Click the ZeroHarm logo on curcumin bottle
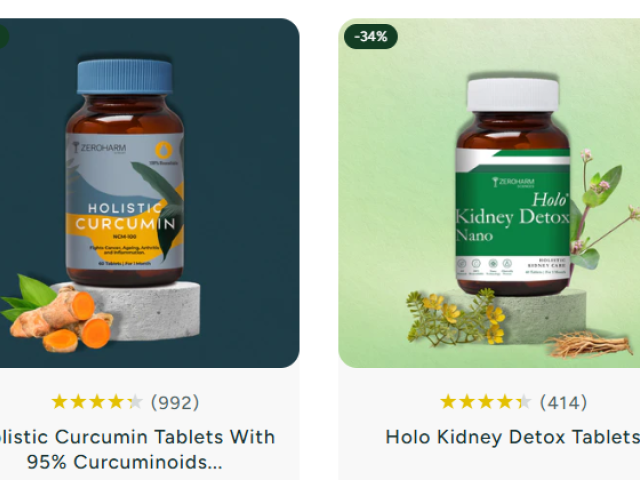The height and width of the screenshot is (480, 640). (x=99, y=147)
